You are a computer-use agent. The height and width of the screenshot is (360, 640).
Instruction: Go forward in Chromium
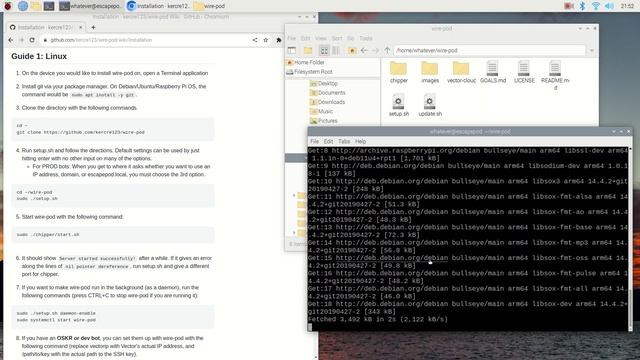22,40
